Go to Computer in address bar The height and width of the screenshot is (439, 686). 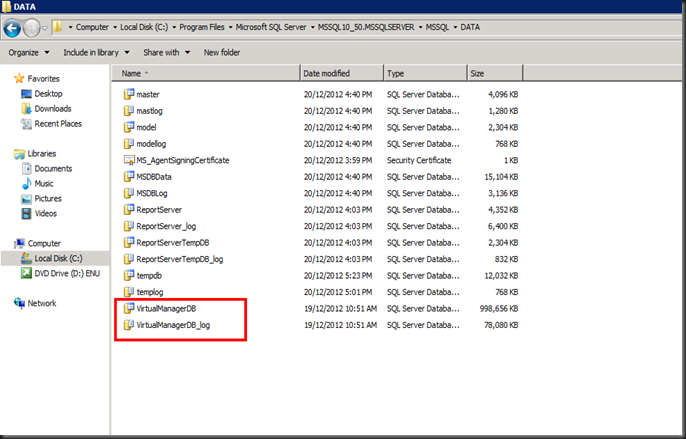point(92,27)
